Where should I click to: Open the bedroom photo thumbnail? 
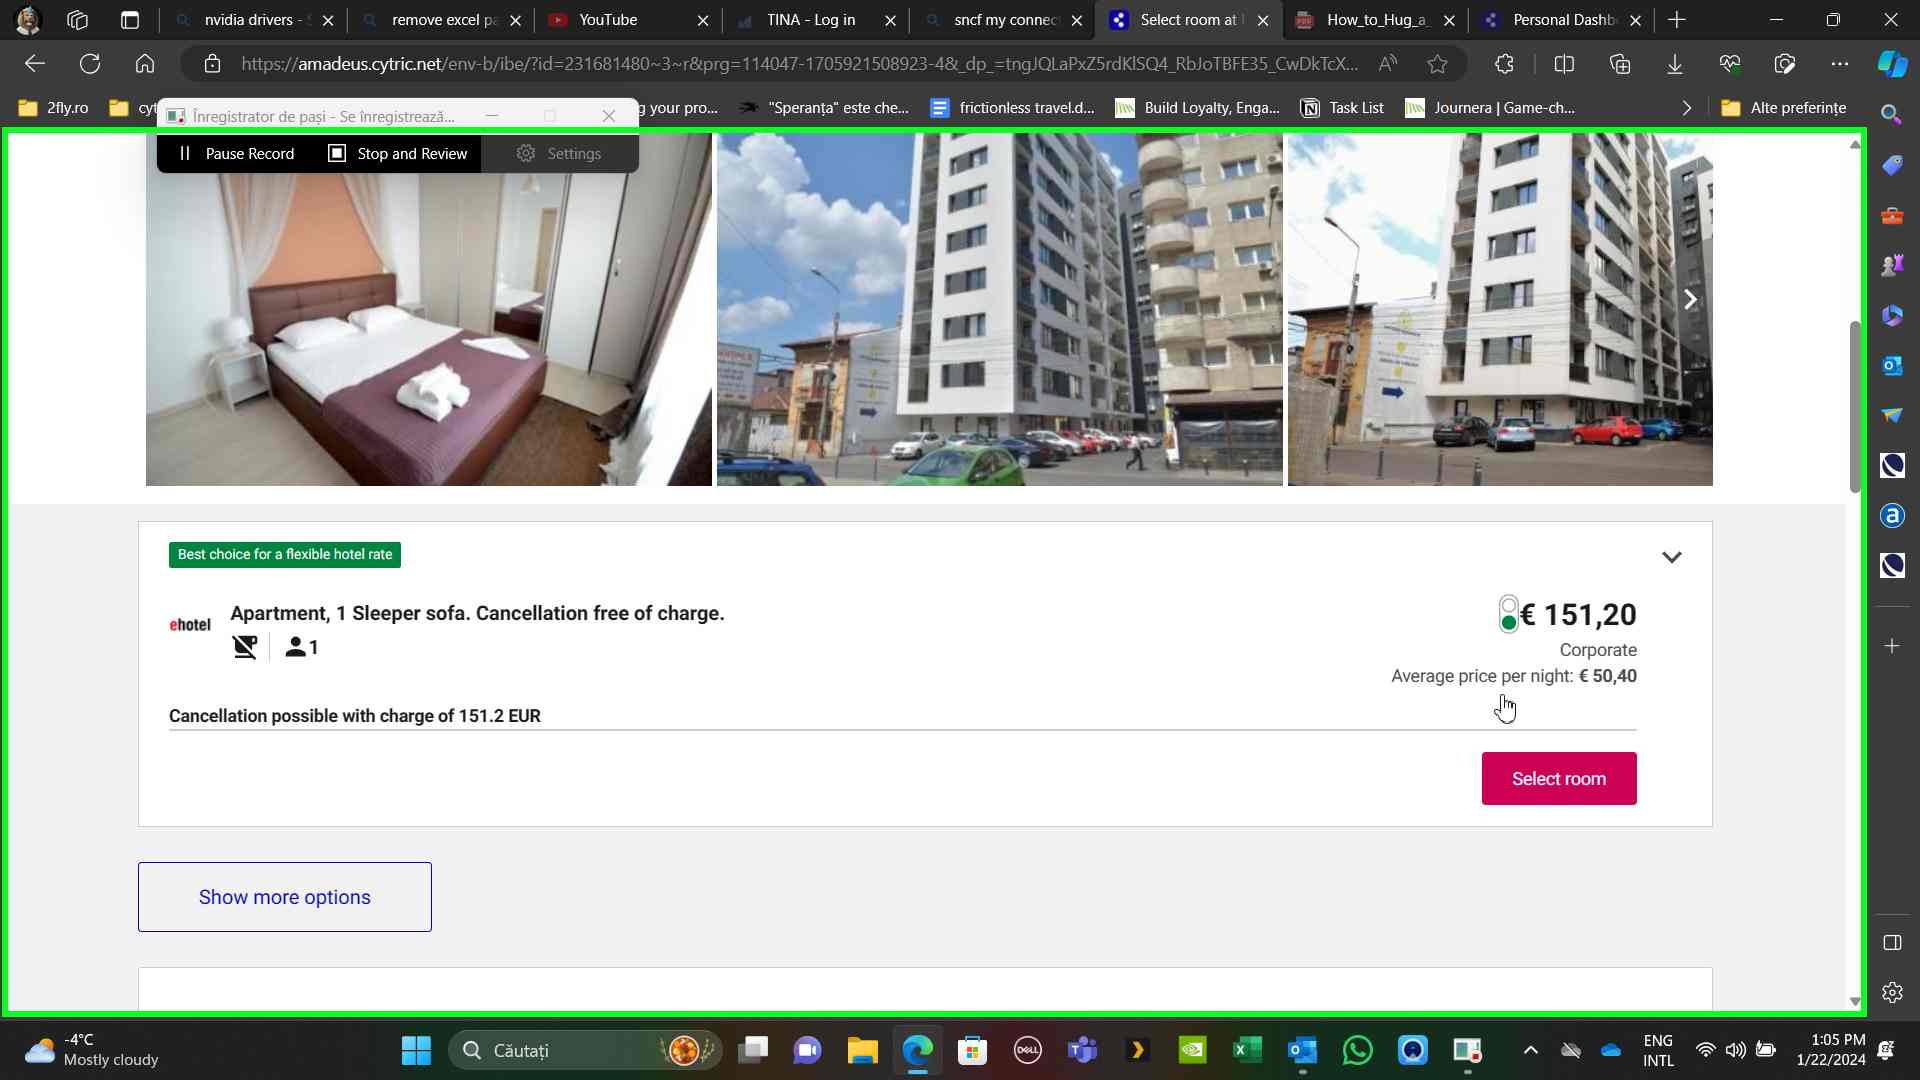[x=429, y=310]
